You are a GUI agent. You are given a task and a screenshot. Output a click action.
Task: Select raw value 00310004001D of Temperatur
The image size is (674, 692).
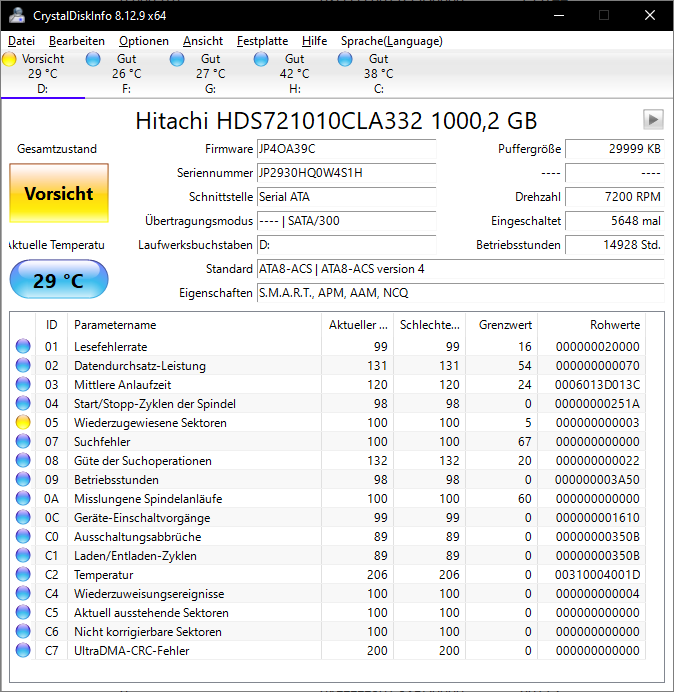click(x=597, y=574)
